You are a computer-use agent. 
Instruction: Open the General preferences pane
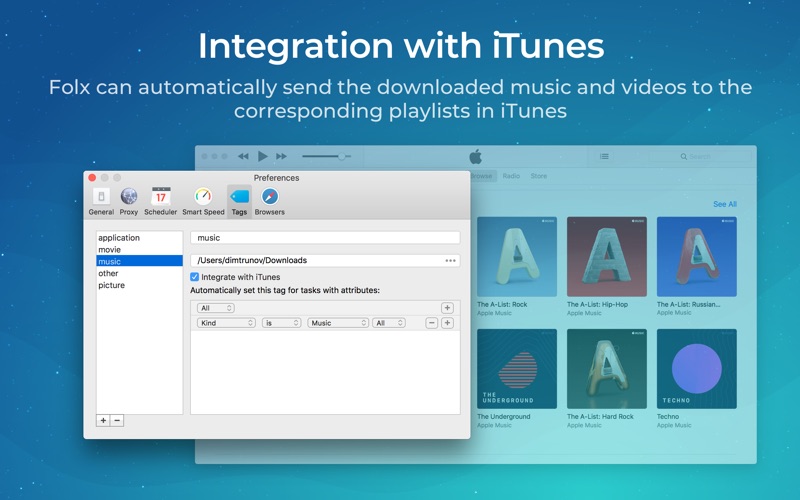pyautogui.click(x=101, y=201)
